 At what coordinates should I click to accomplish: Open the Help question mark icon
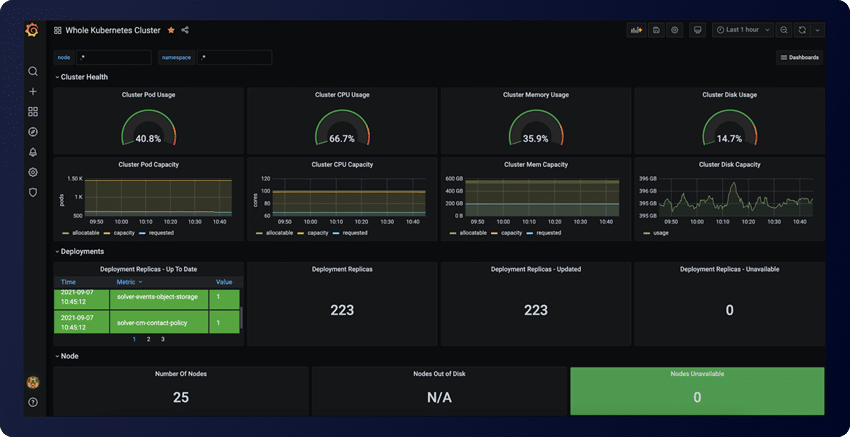tap(33, 402)
